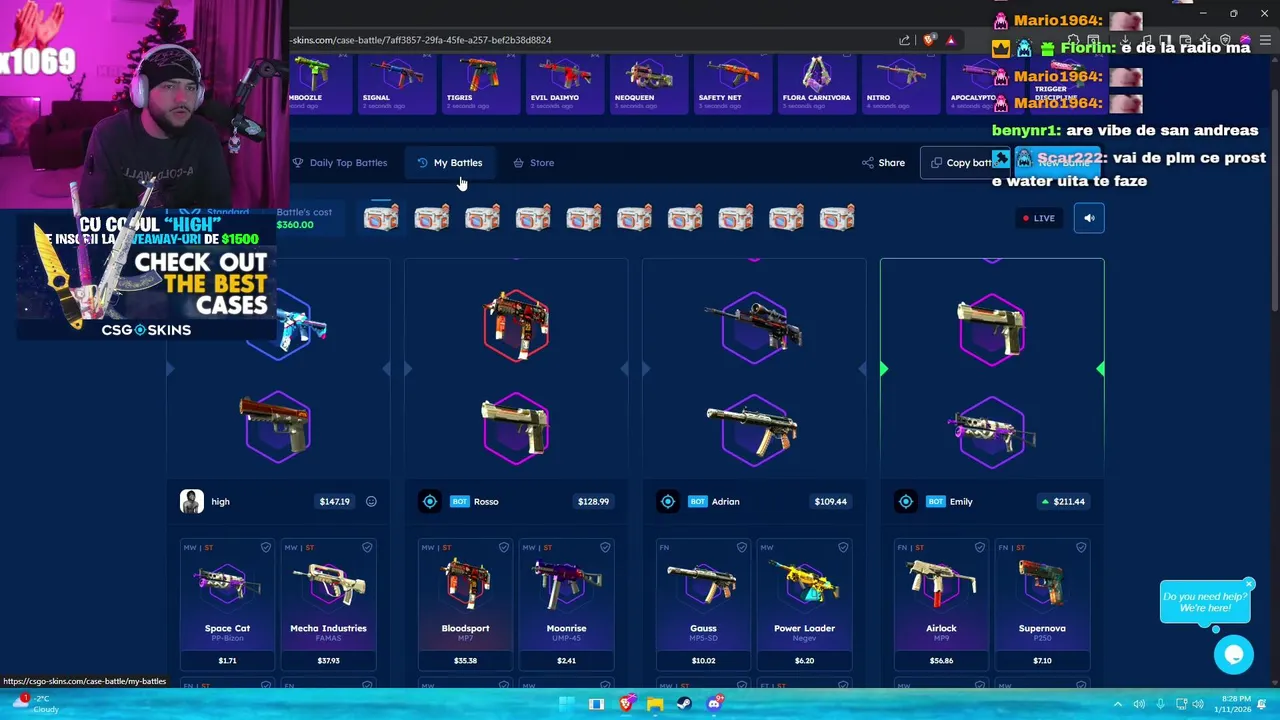Expand the system tray hidden icons chevron
The width and height of the screenshot is (1280, 720).
1118,704
